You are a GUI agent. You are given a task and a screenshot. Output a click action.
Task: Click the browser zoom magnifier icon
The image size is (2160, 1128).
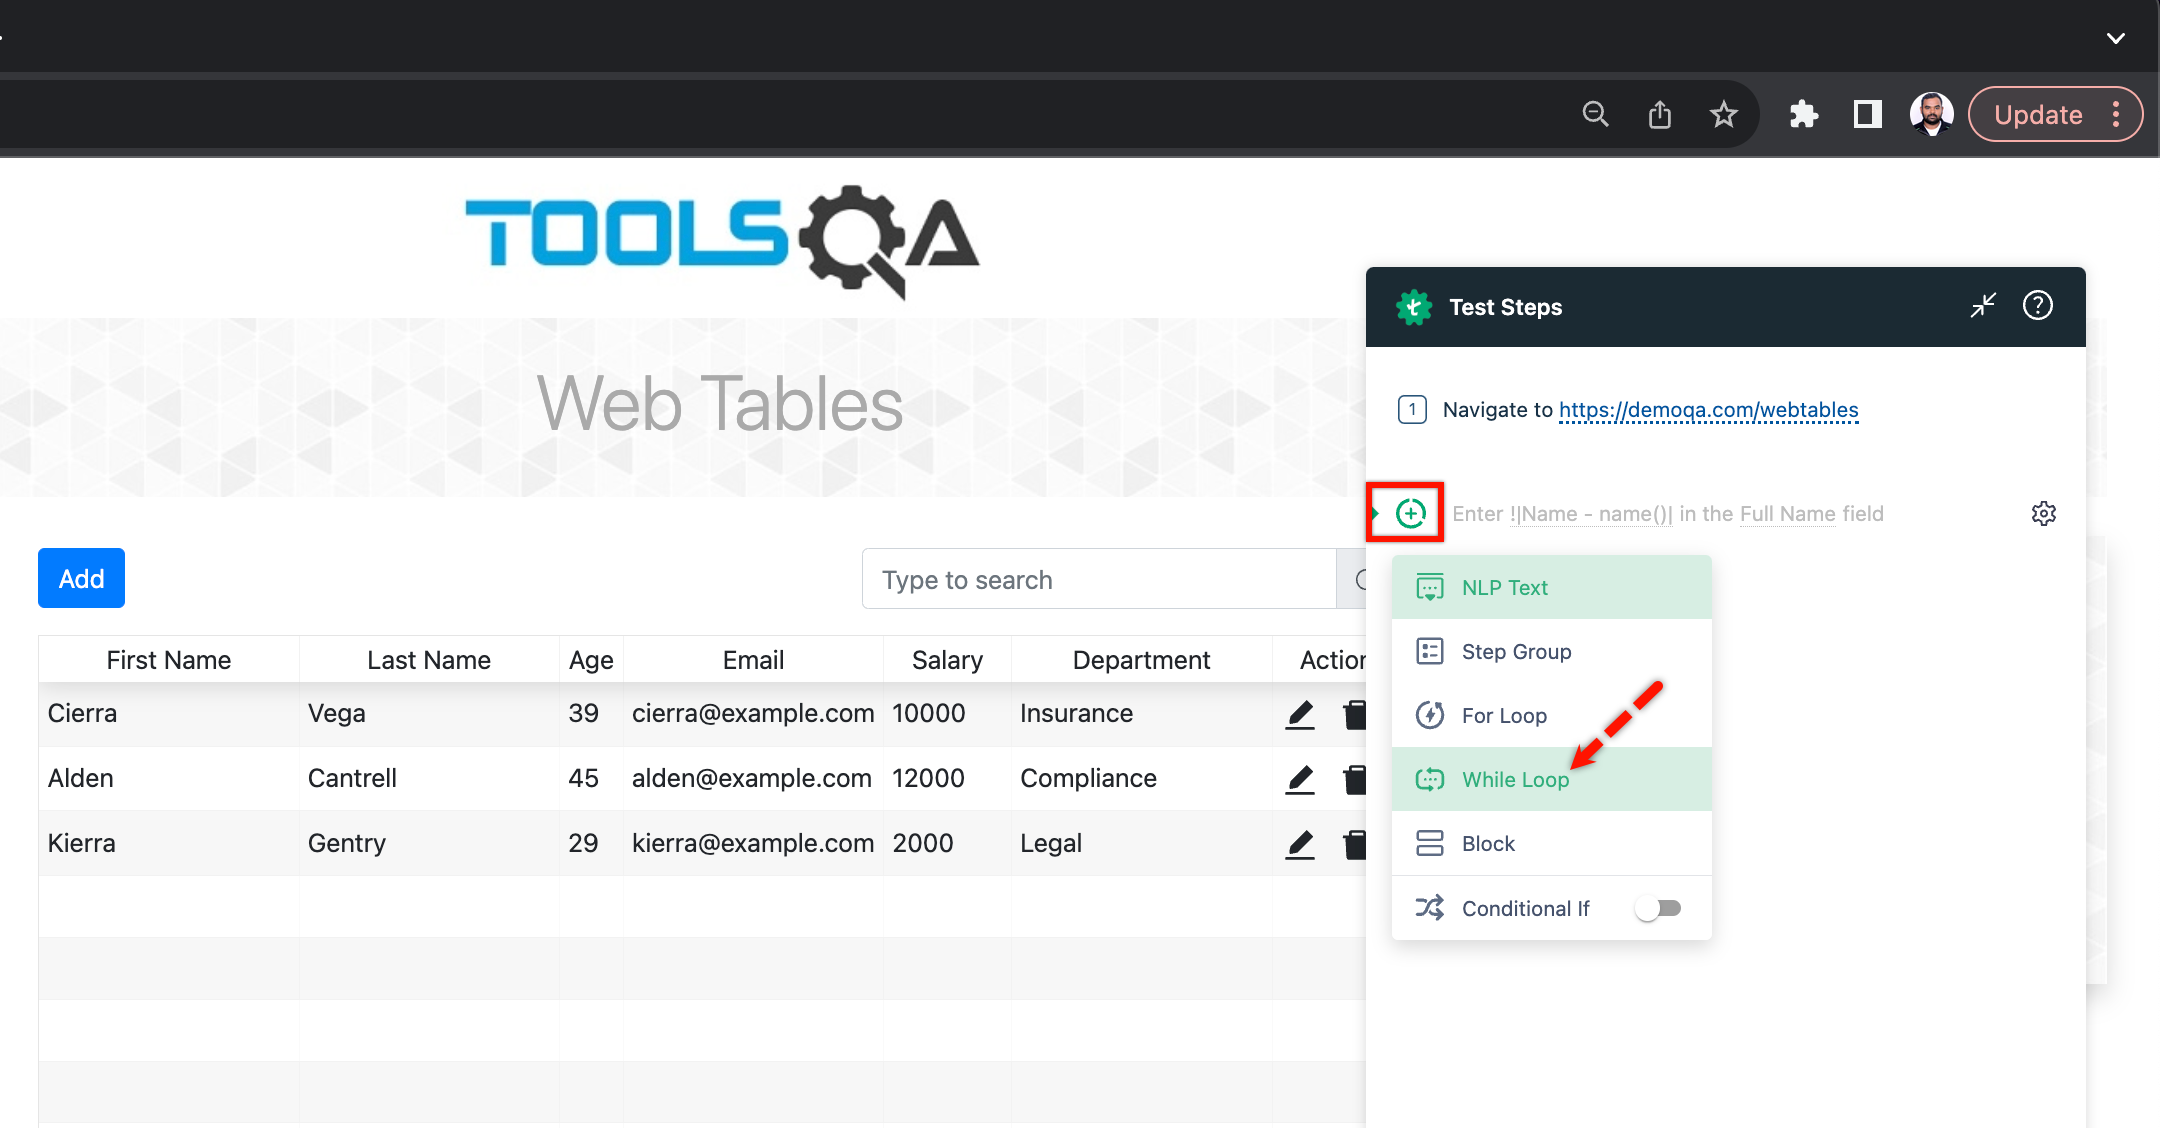coord(1595,114)
